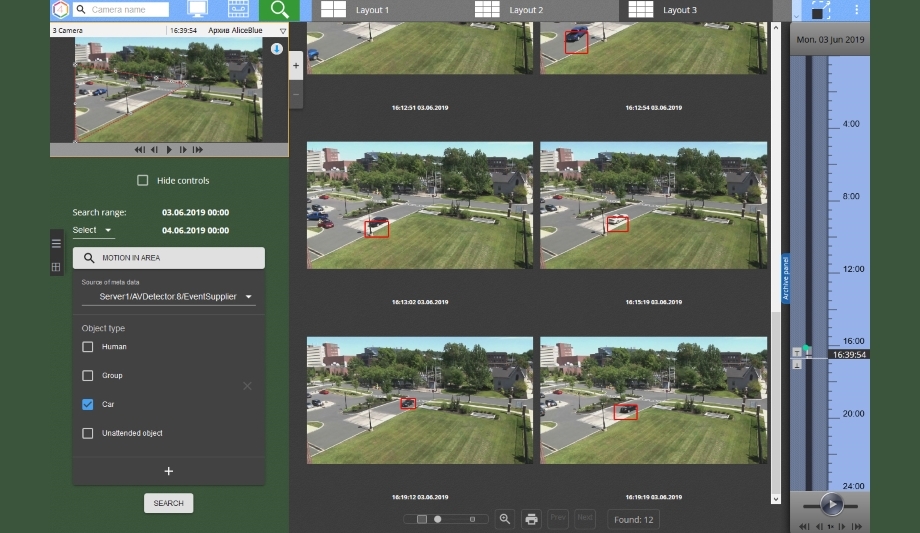
Task: Click the Архив AliceBlue archive label
Action: pos(235,30)
